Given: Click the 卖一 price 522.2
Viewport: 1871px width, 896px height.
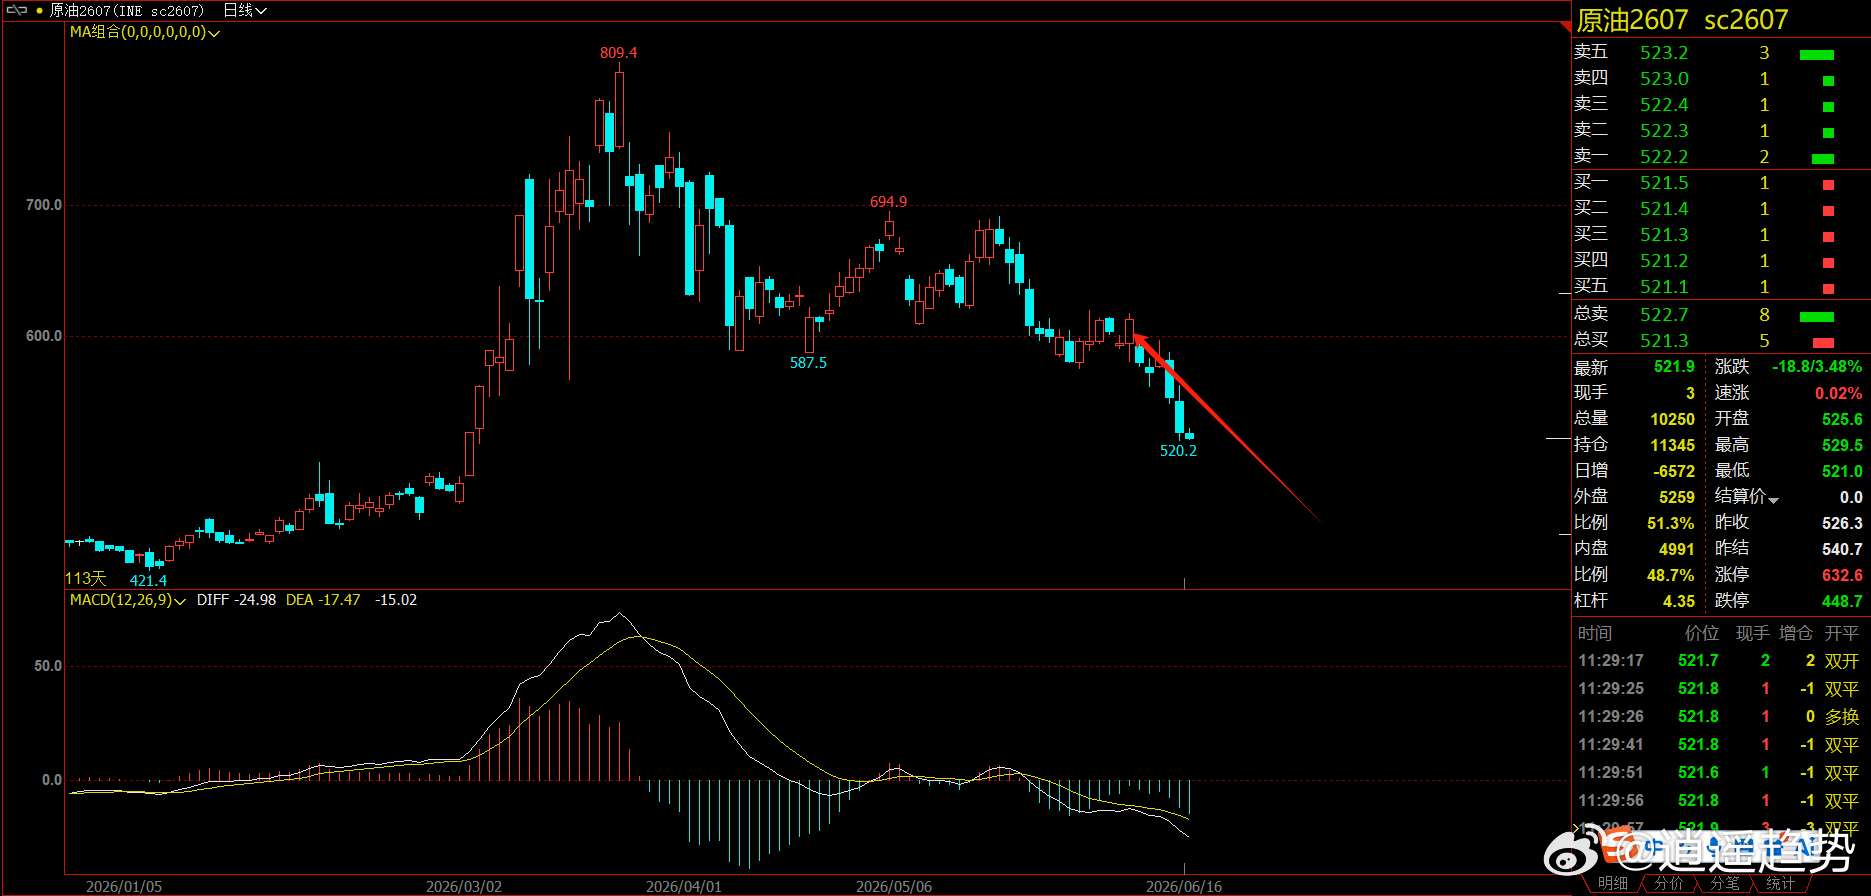Looking at the screenshot, I should (x=1664, y=157).
